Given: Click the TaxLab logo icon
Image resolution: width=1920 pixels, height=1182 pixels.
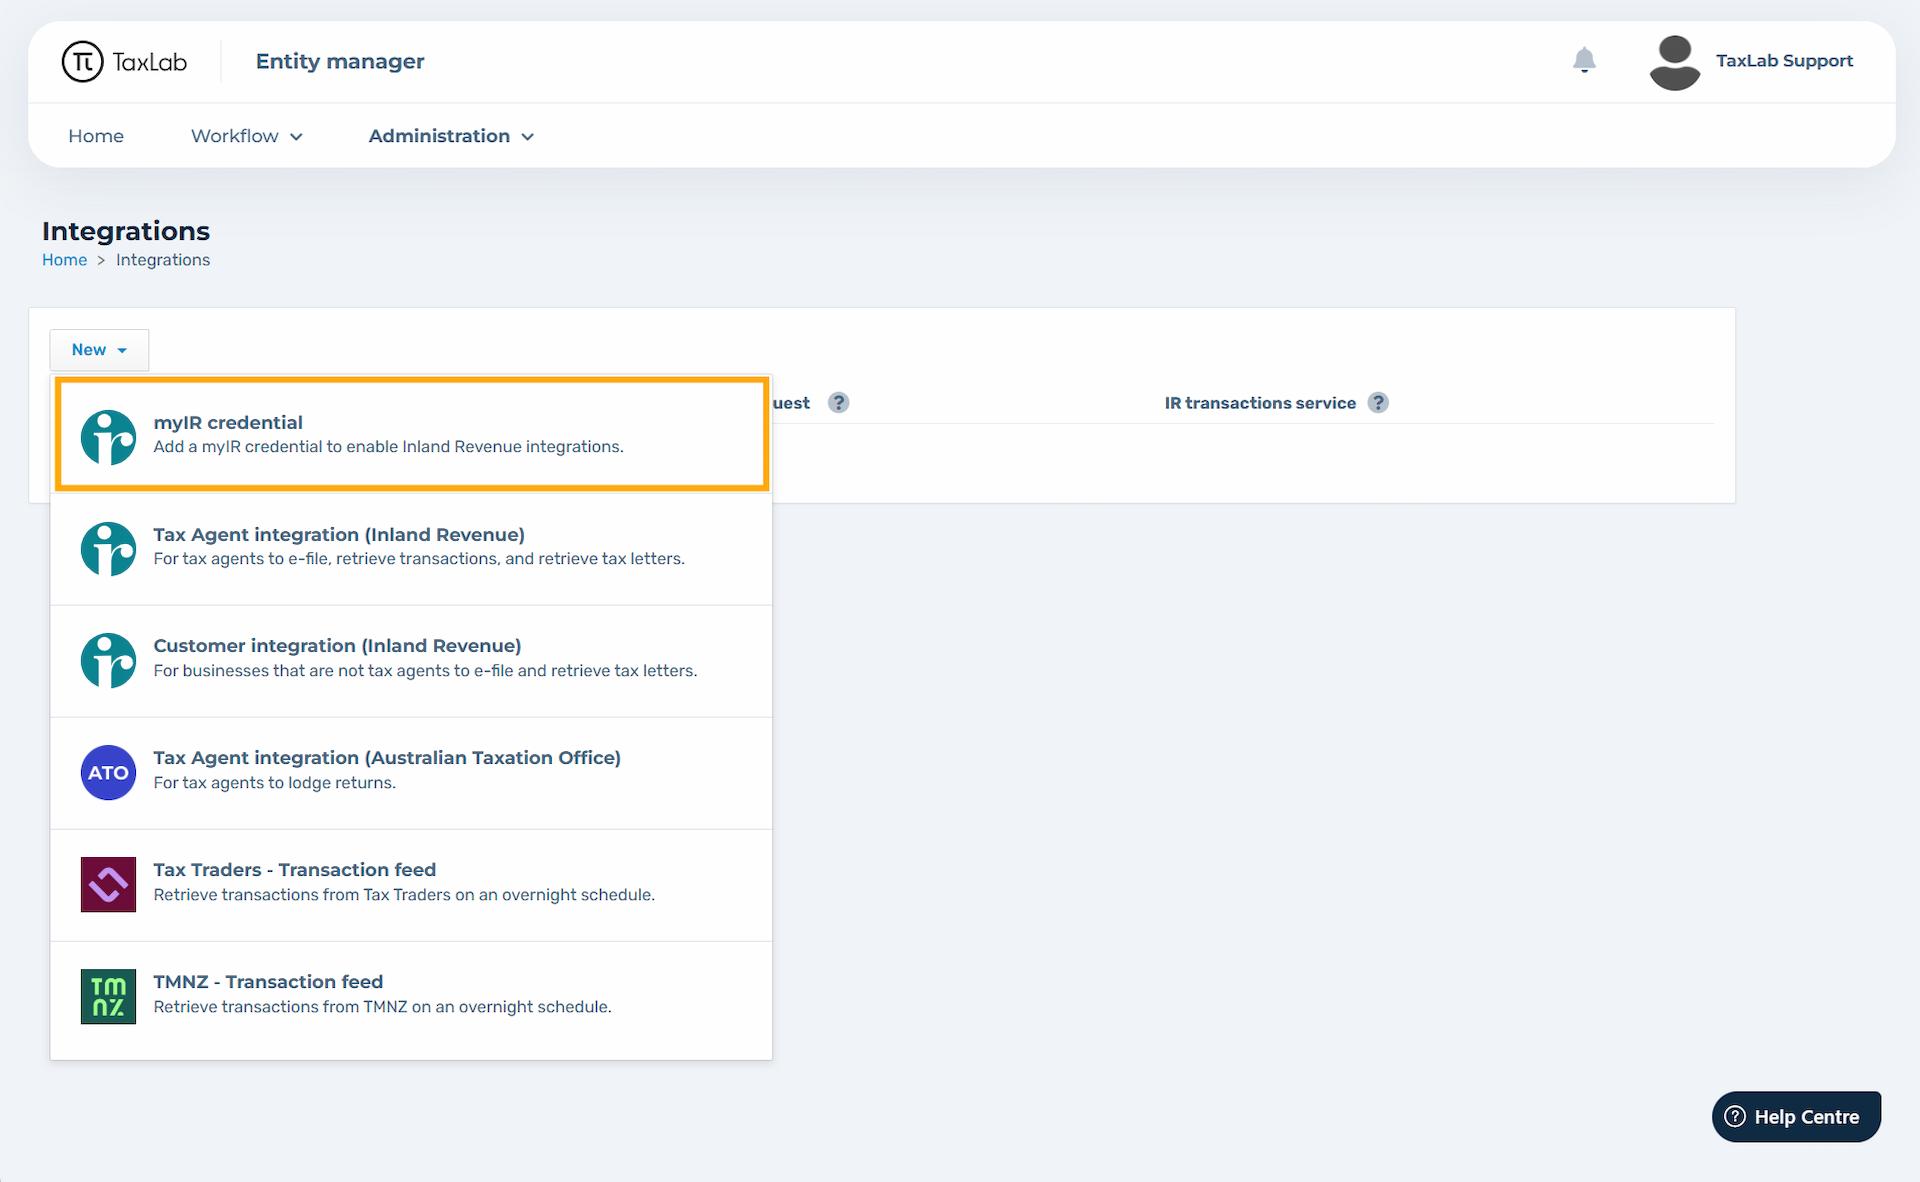Looking at the screenshot, I should coord(82,61).
